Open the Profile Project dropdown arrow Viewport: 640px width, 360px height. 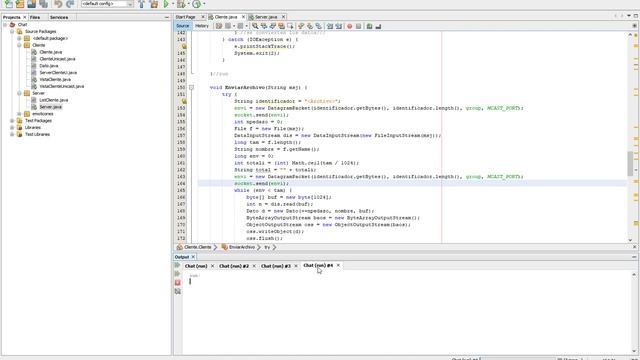[x=204, y=4]
